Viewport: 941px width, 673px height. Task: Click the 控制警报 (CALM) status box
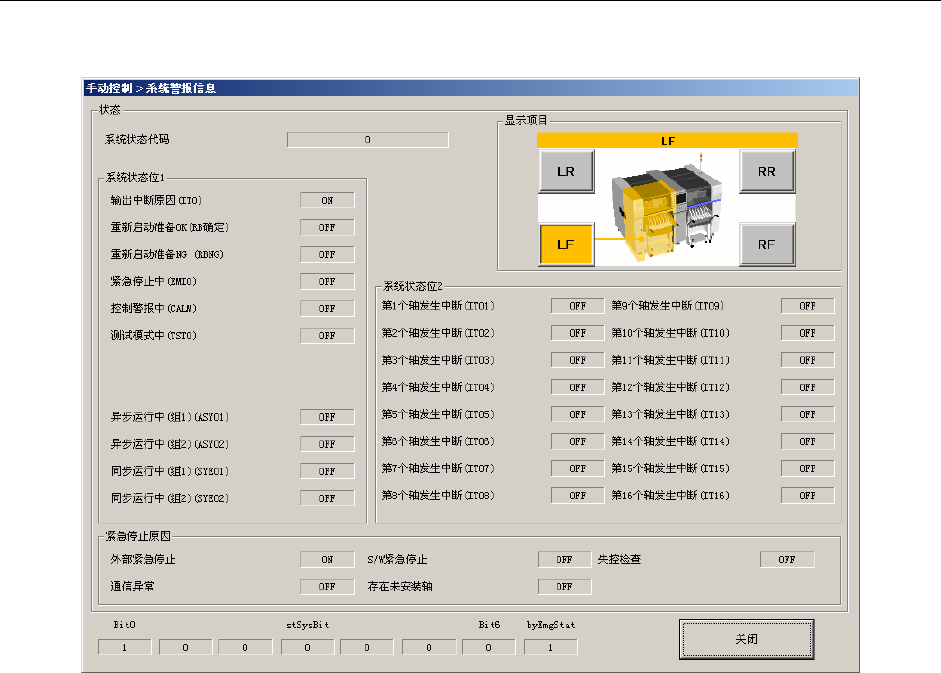pos(327,309)
